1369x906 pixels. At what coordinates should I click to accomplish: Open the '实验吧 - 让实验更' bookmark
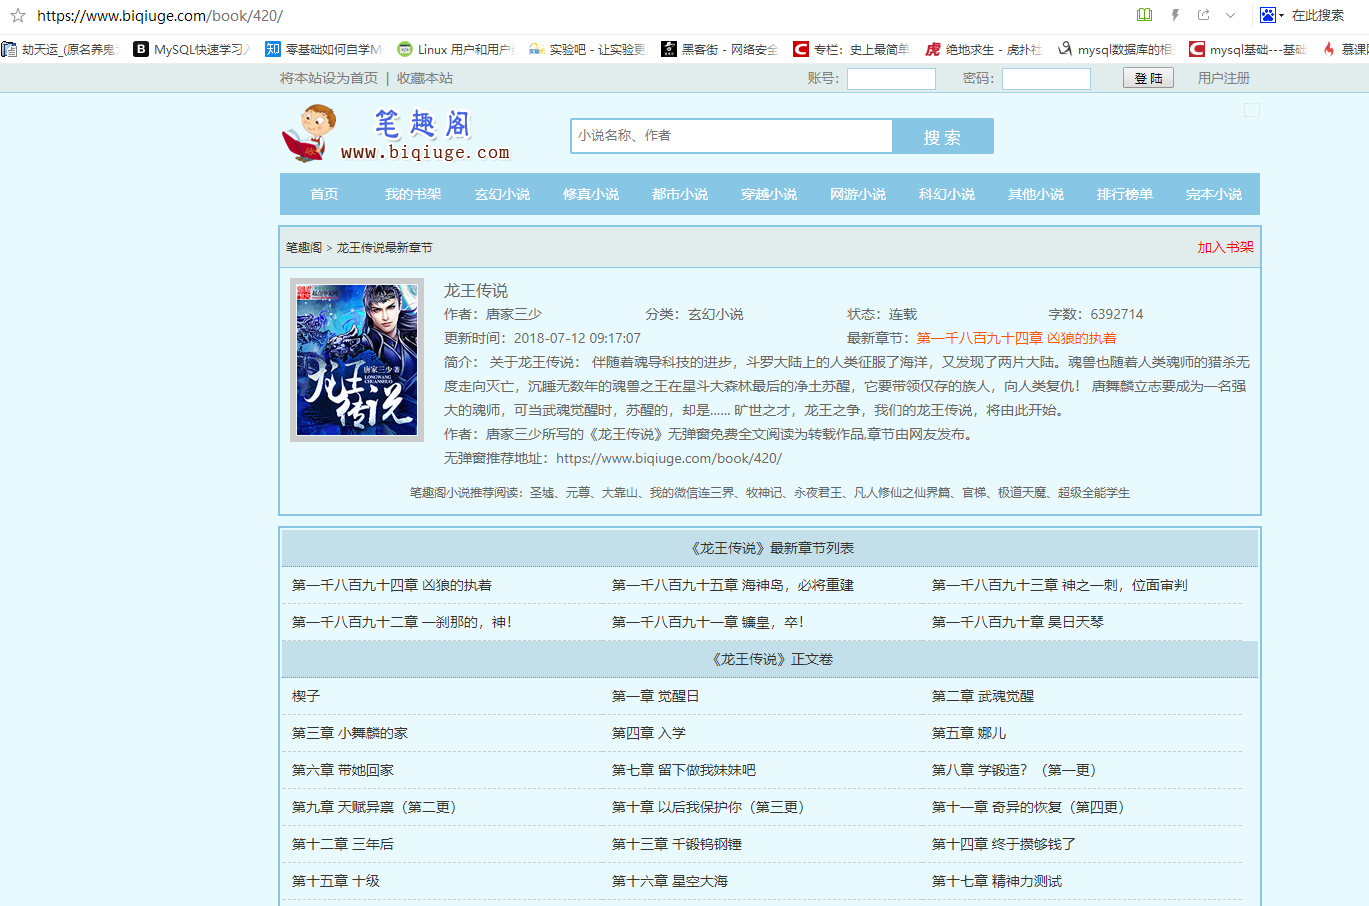[588, 49]
